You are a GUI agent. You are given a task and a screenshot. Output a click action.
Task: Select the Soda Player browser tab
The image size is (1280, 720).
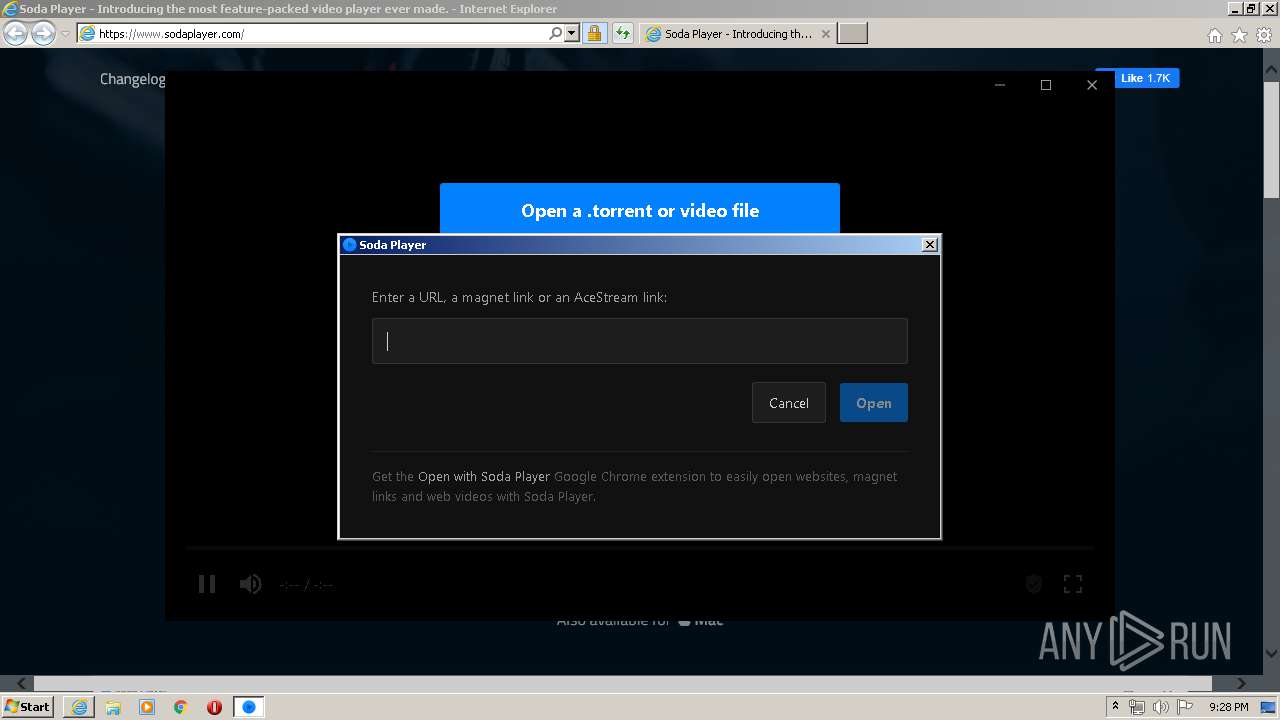(738, 34)
